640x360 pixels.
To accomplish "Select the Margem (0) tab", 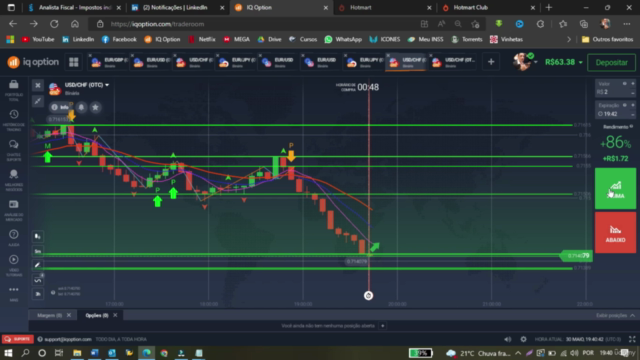I will pos(49,315).
